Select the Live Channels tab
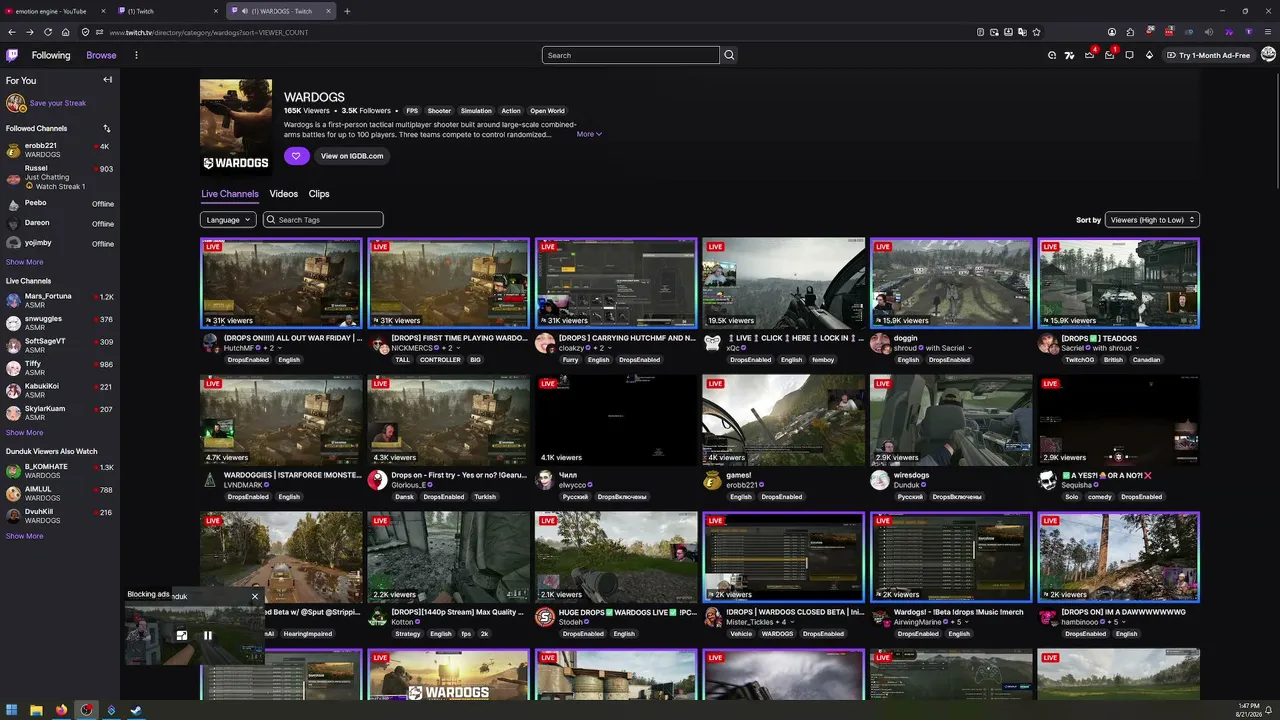 point(230,194)
